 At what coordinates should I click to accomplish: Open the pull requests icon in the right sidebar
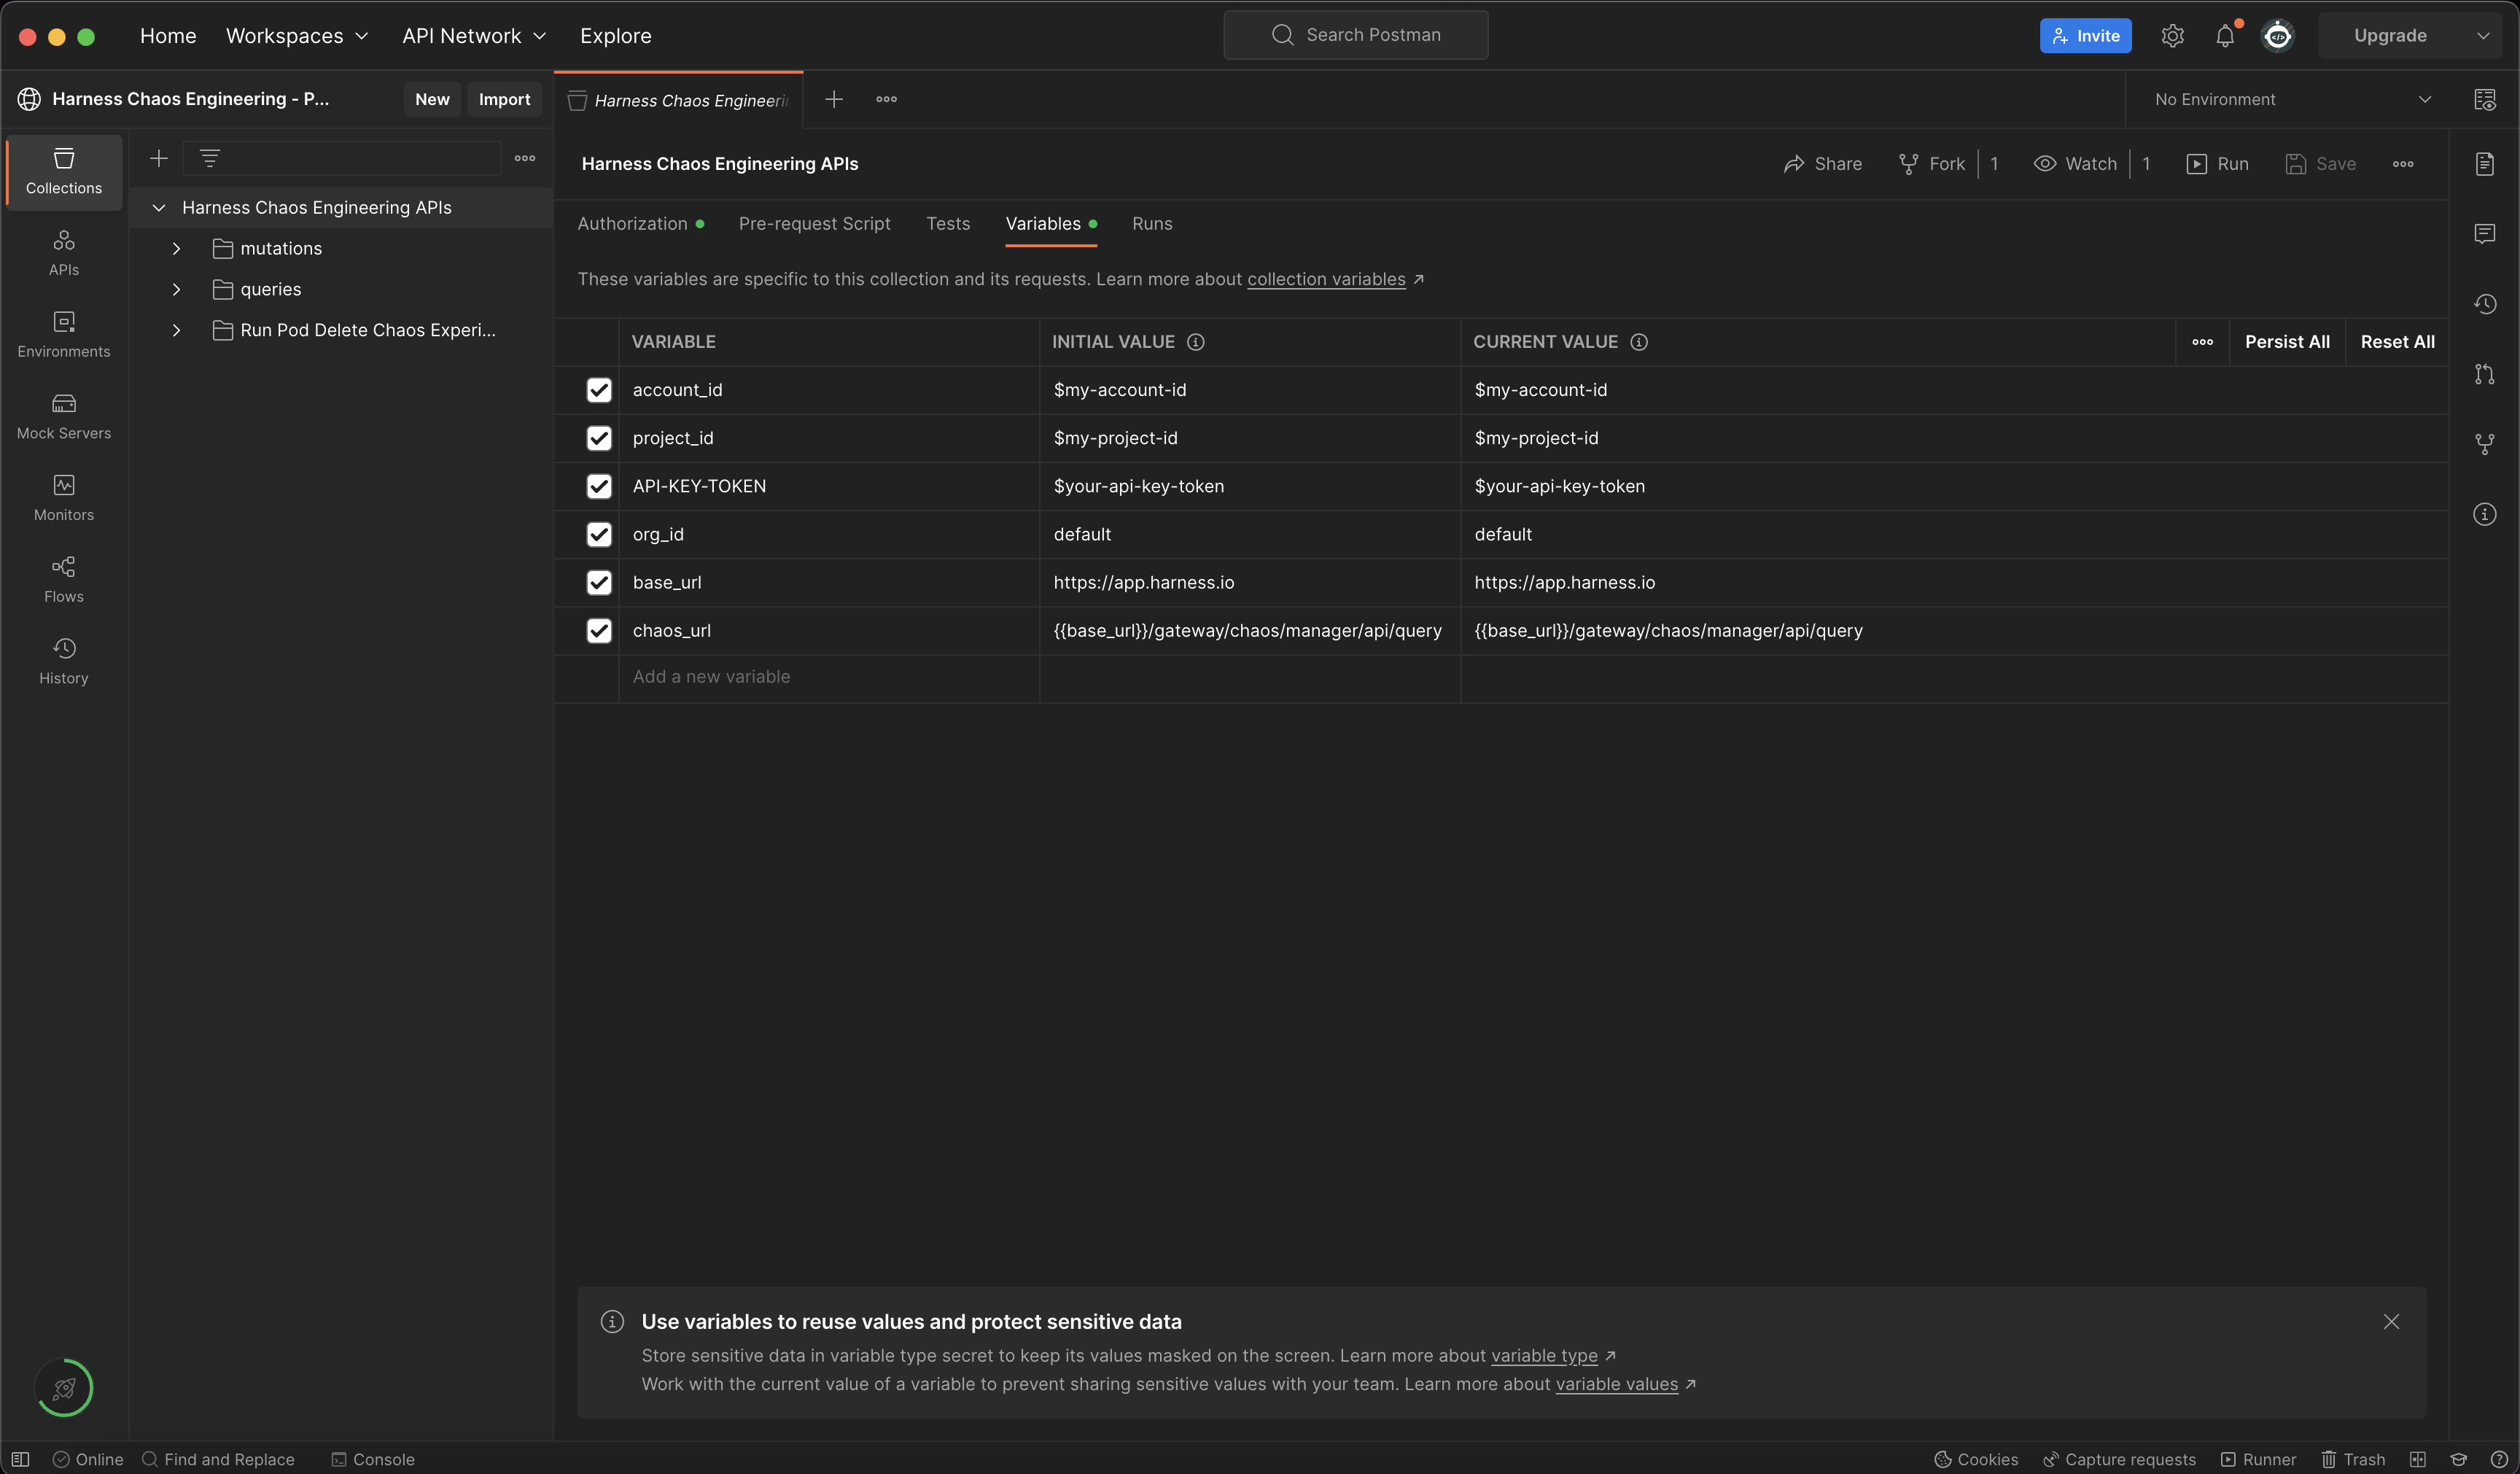2484,374
